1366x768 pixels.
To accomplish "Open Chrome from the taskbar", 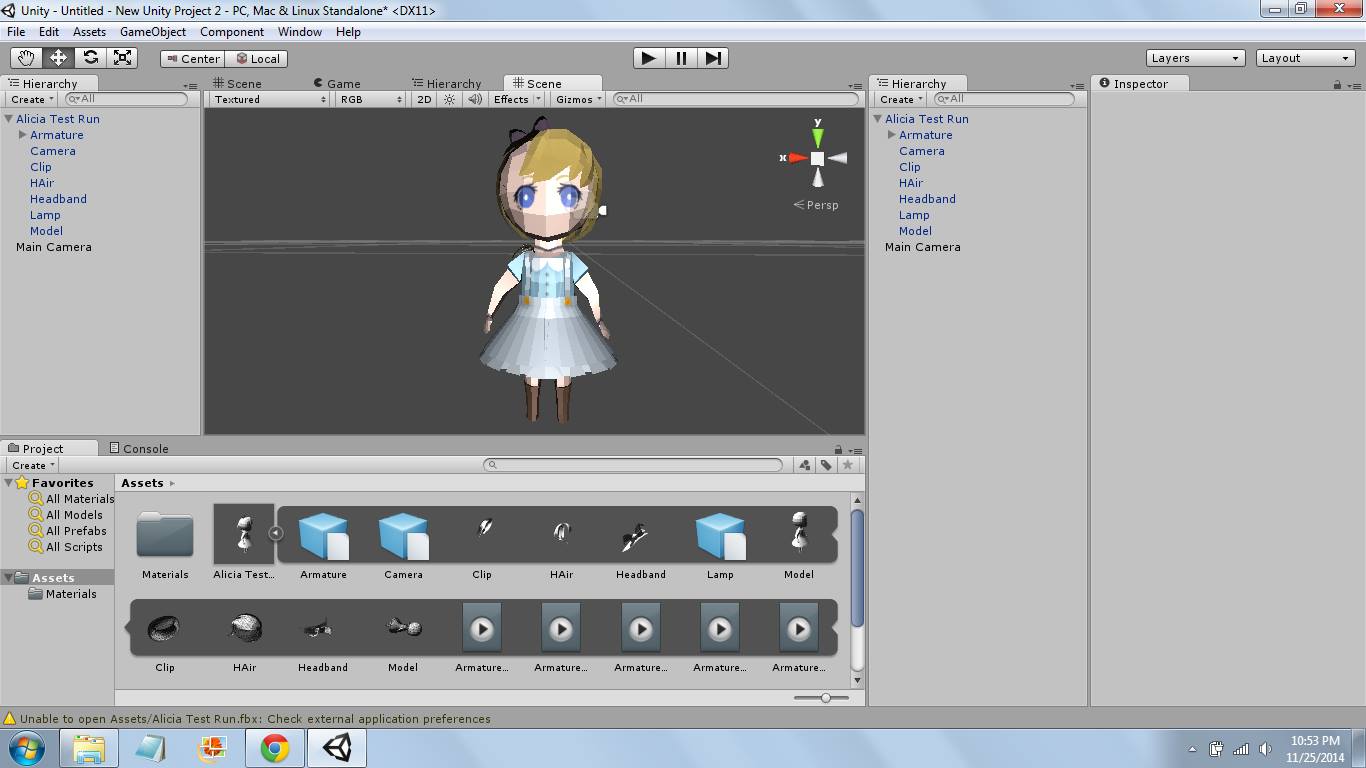I will 275,748.
